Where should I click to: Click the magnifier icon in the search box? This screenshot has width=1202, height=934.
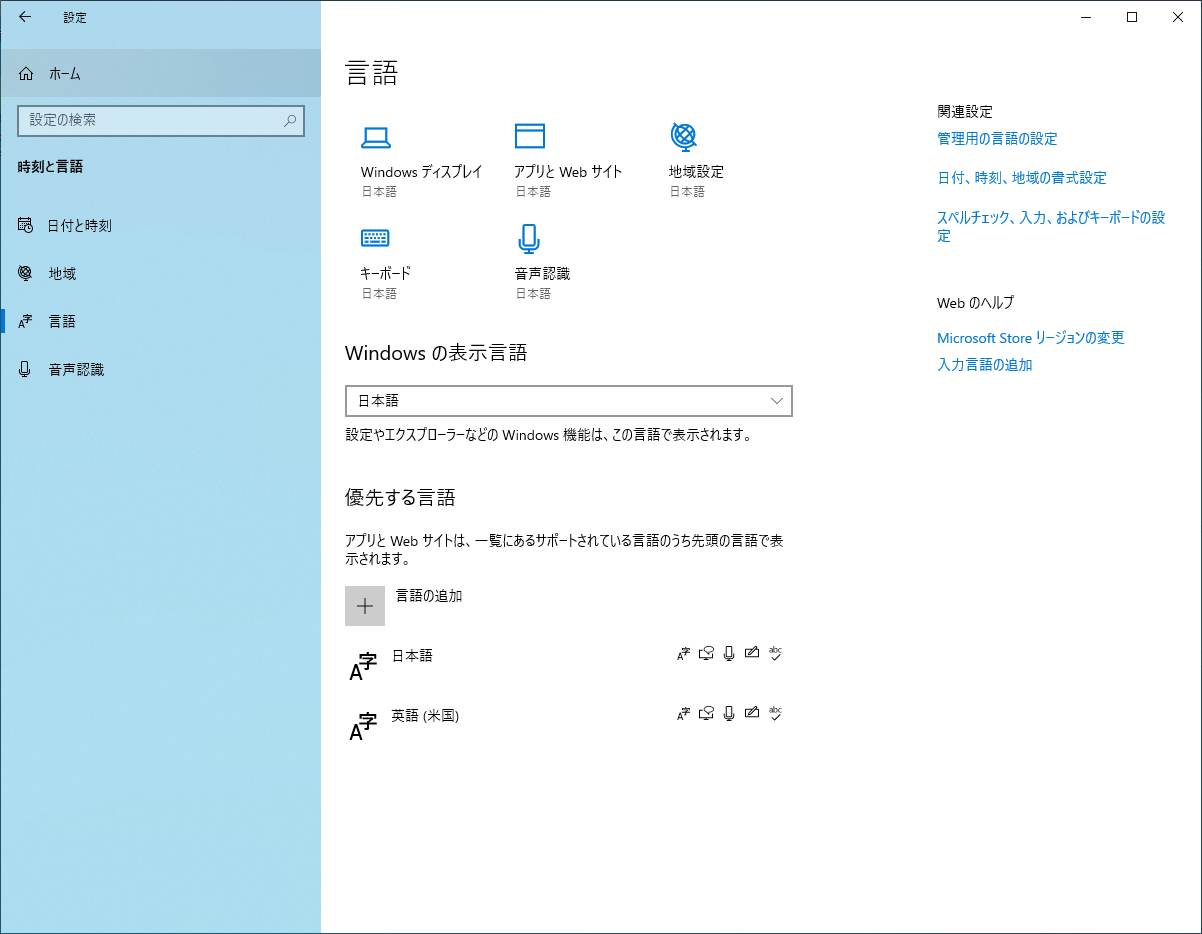290,120
